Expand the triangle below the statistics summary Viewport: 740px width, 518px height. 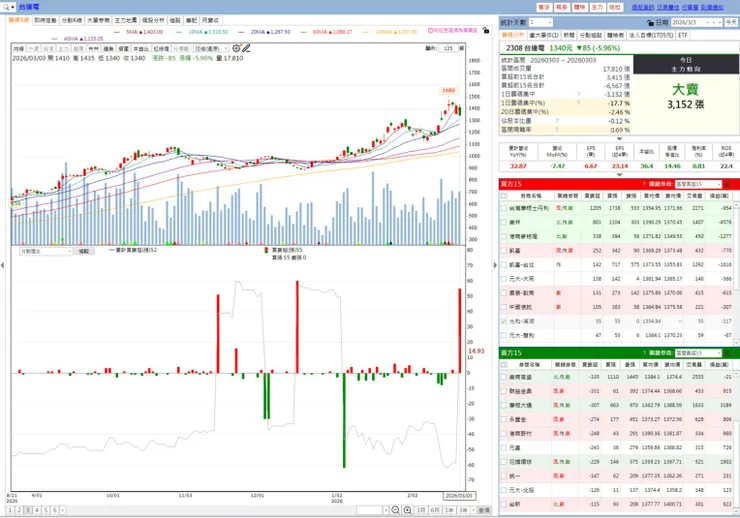tap(619, 139)
